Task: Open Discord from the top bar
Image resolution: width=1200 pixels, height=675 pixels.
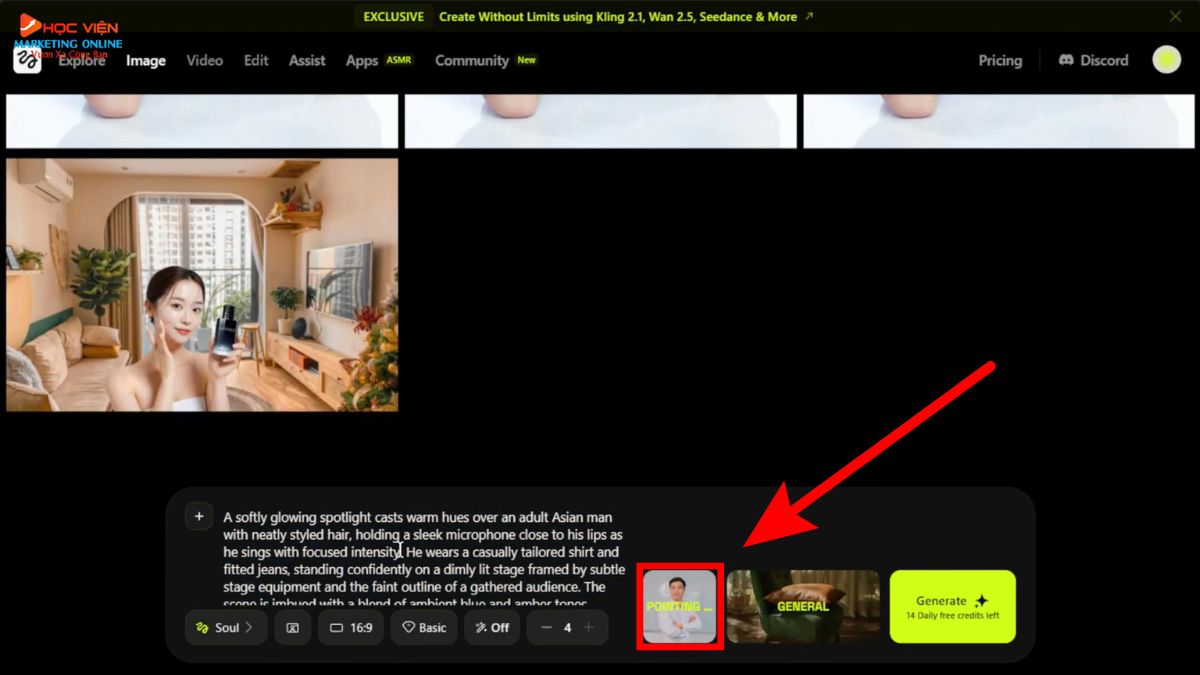Action: pos(1093,60)
